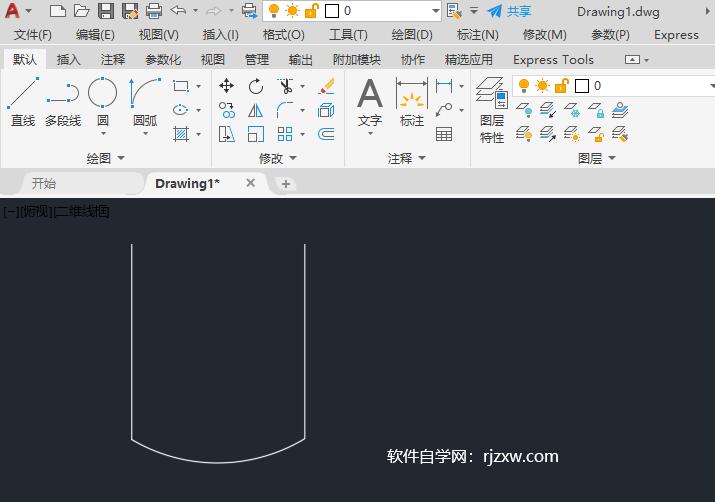Select the Rotate tool icon
The width and height of the screenshot is (715, 502).
(256, 86)
